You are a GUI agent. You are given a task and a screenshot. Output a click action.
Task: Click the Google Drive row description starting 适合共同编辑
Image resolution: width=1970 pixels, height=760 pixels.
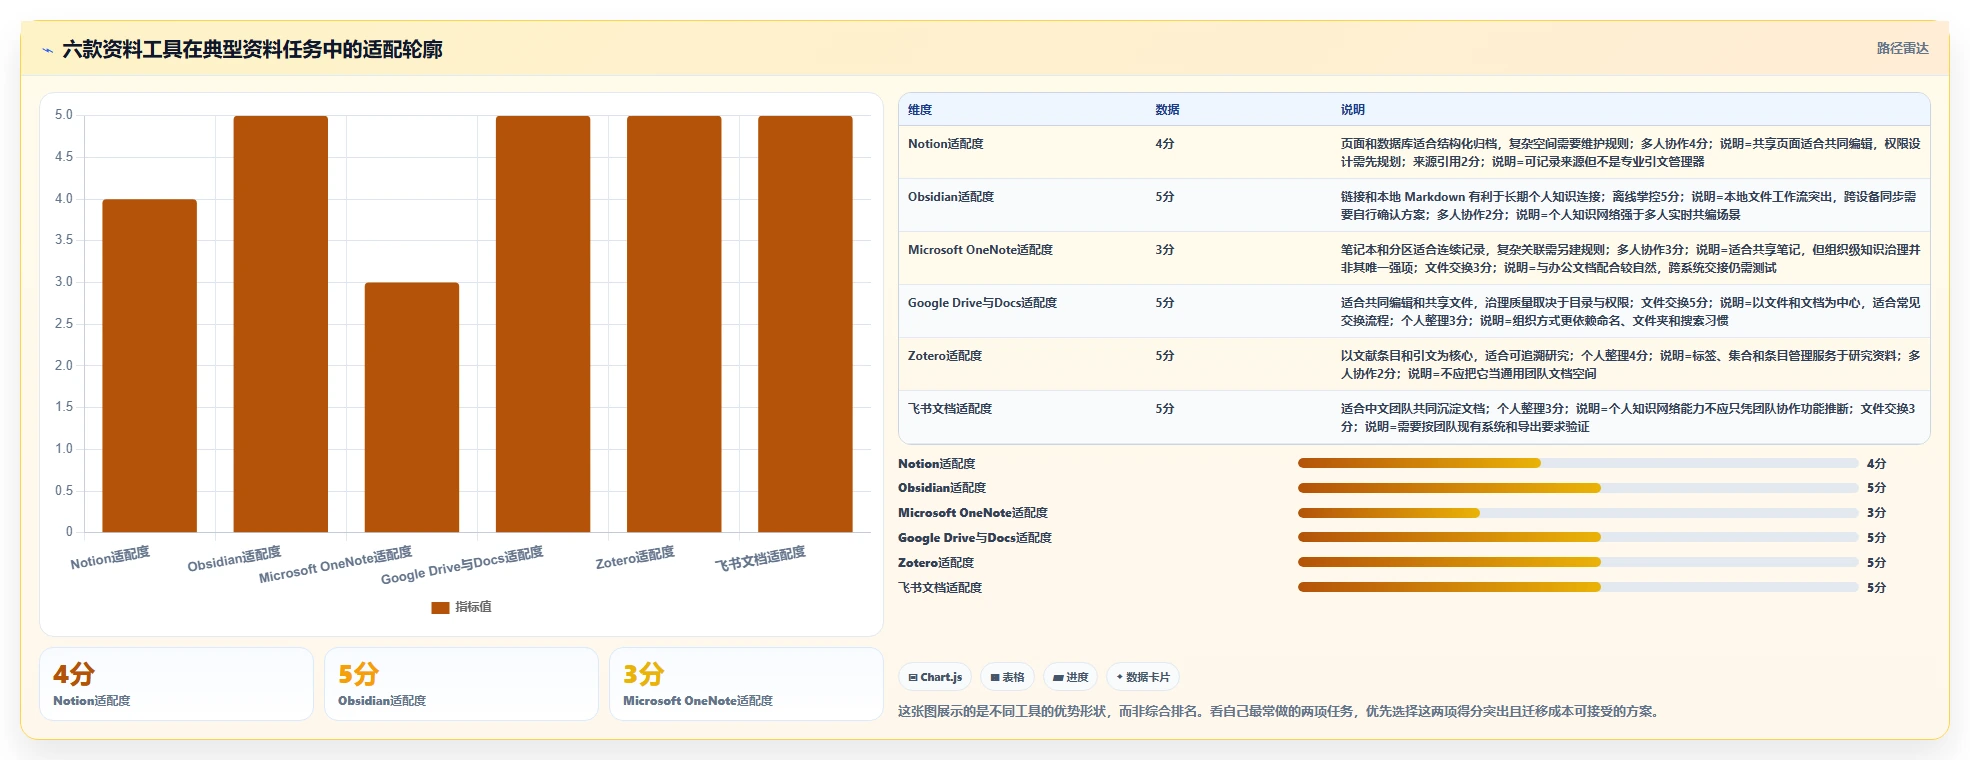pos(1630,312)
